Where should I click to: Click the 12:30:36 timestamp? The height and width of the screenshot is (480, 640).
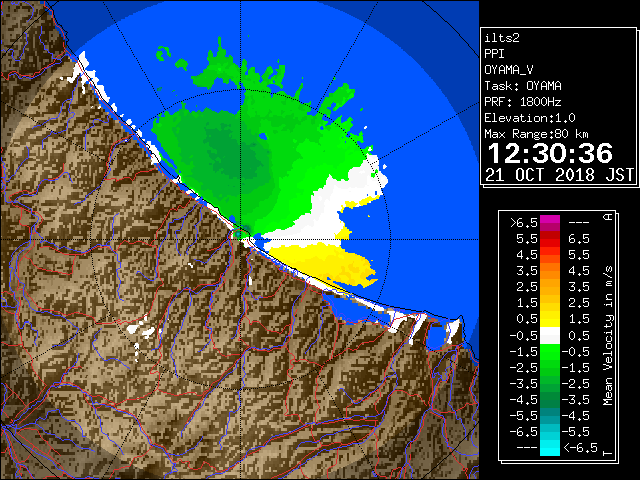click(550, 153)
